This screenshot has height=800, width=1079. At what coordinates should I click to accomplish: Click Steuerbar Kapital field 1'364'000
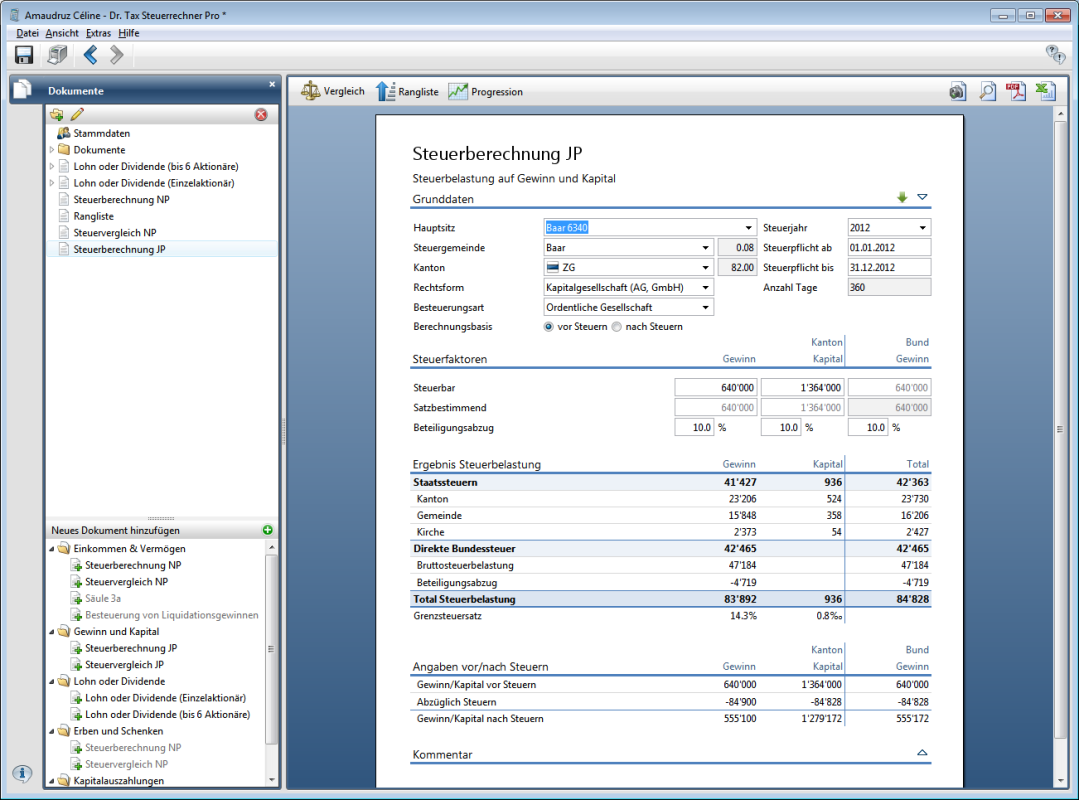click(x=802, y=388)
